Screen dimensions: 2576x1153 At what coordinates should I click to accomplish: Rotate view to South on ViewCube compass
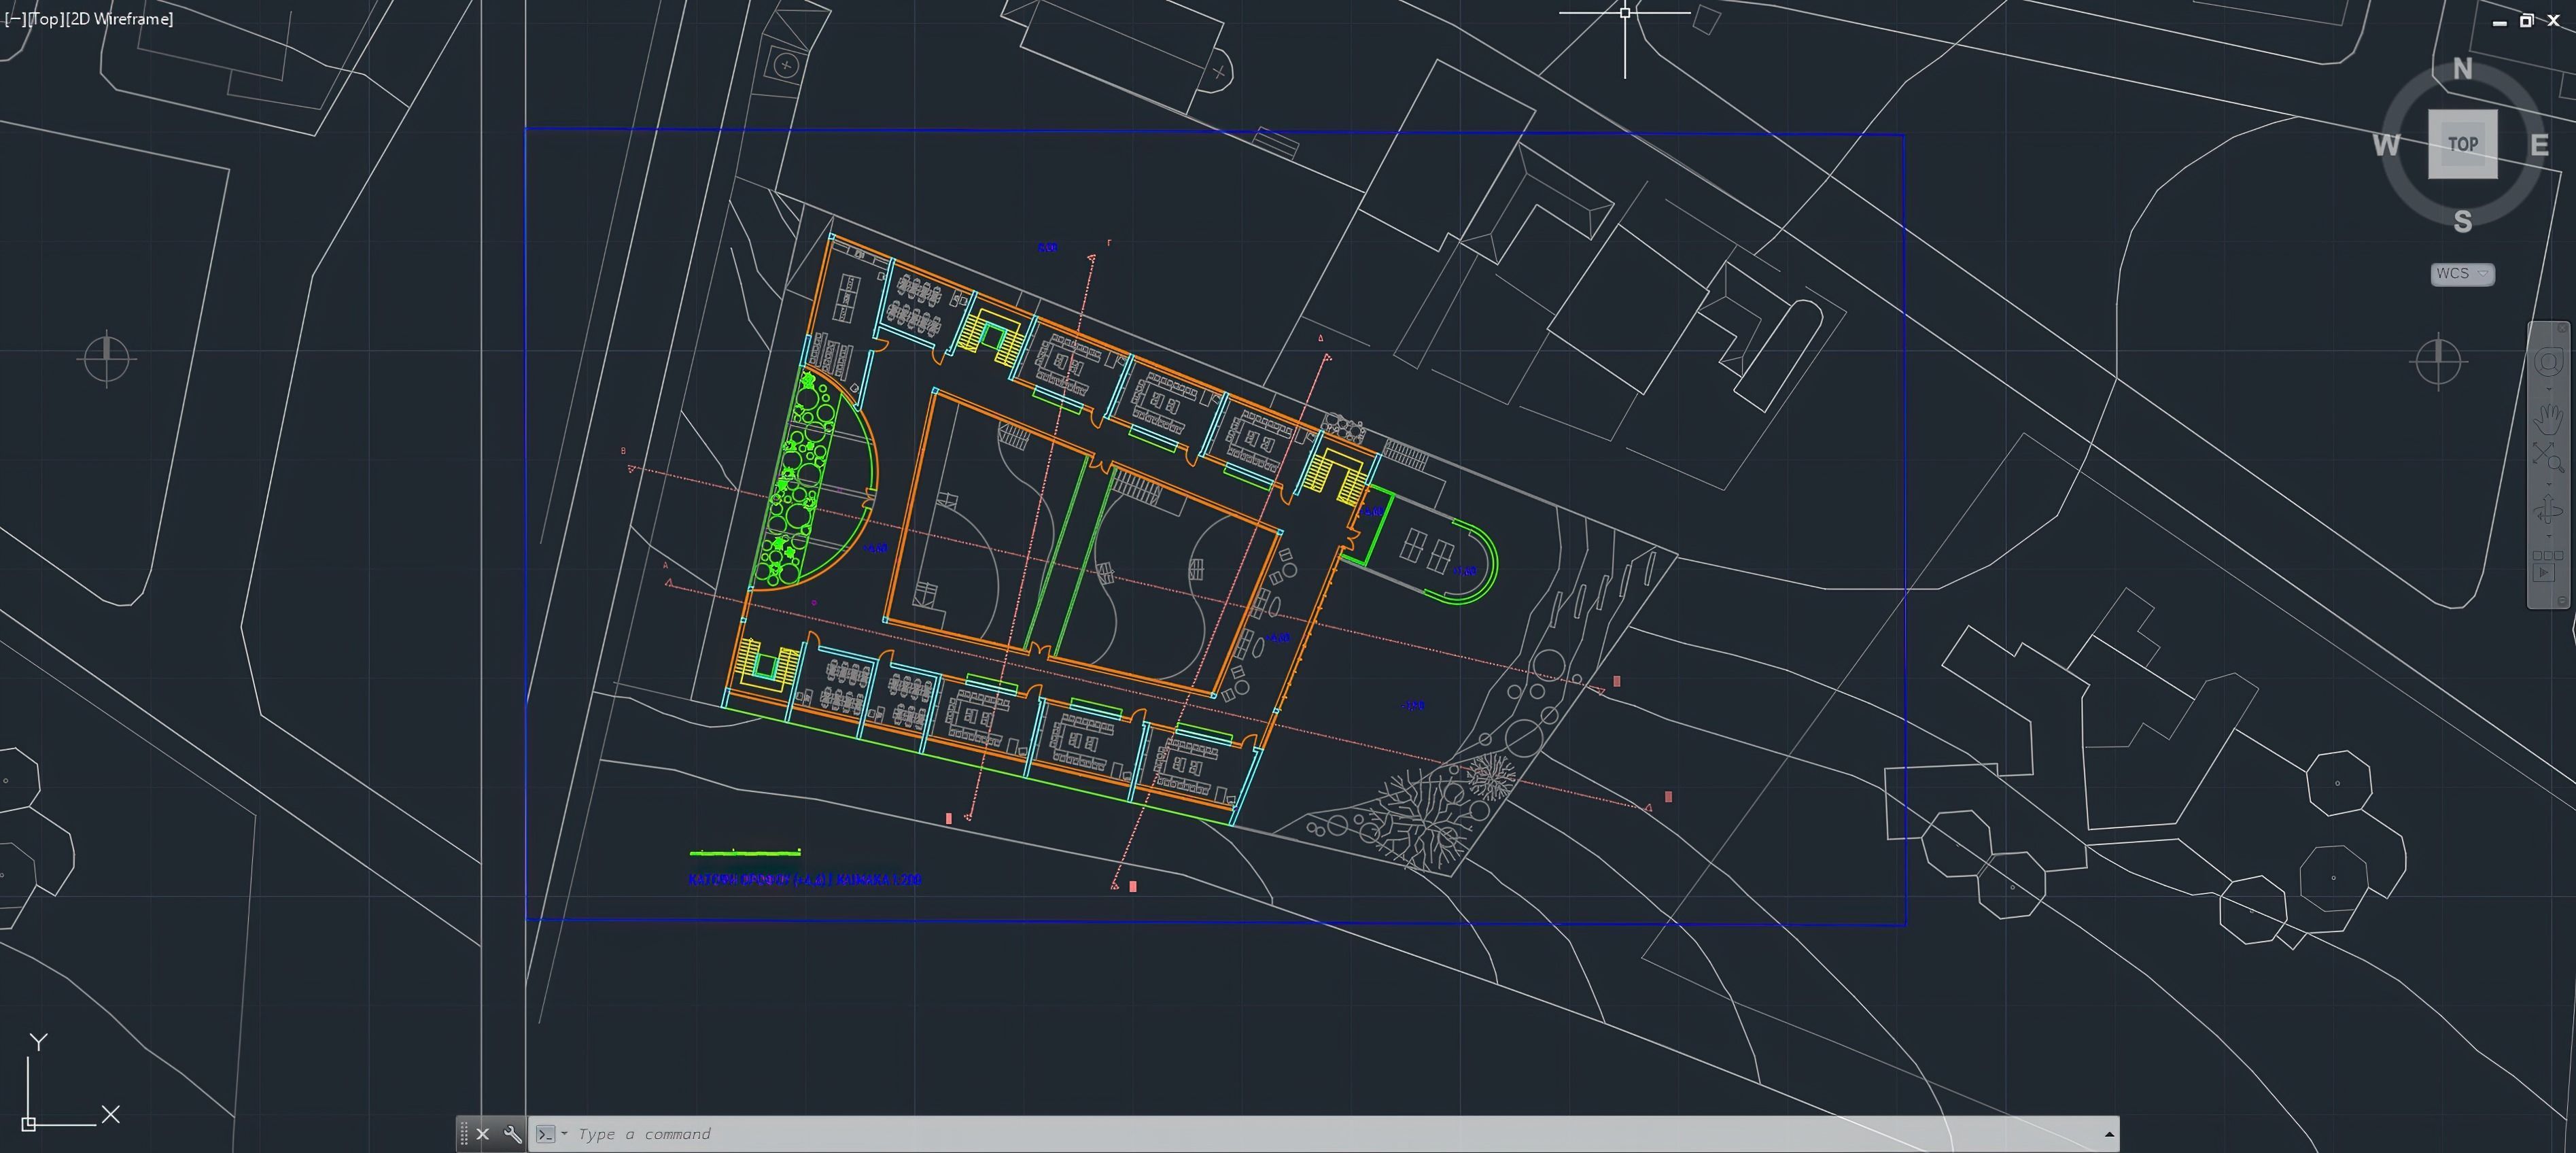[x=2462, y=221]
